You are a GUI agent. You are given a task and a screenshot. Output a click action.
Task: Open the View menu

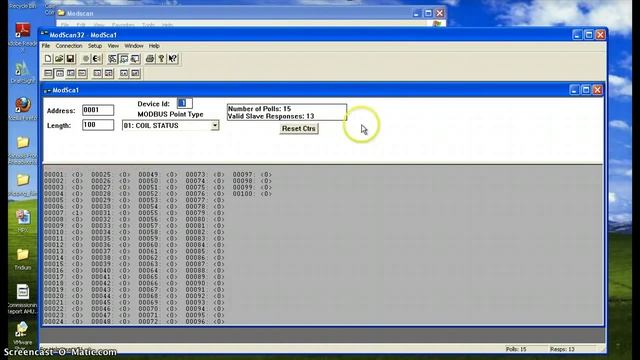[113, 46]
